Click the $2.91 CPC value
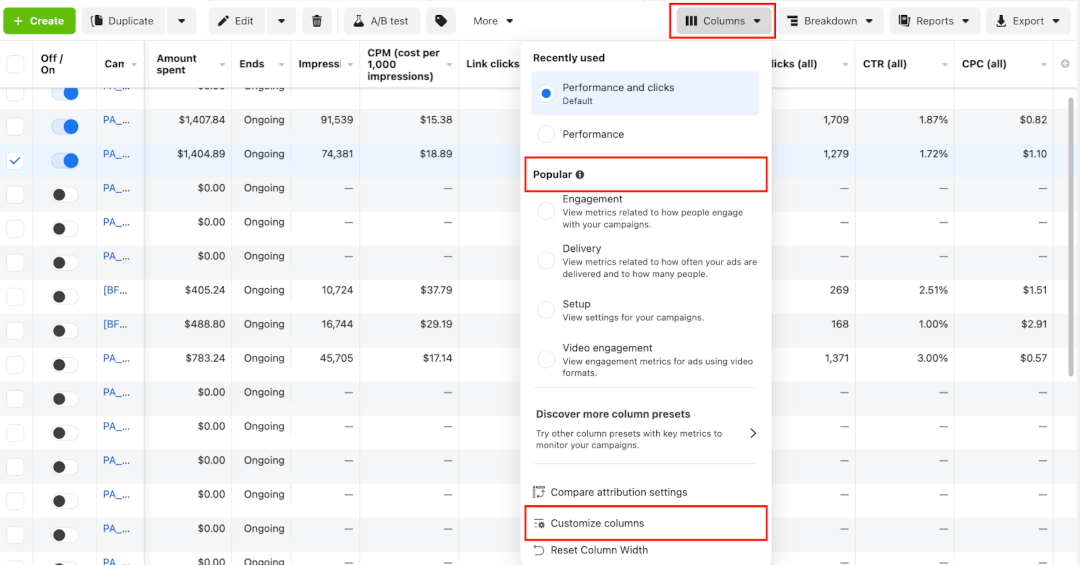Screen dimensions: 1080x565 point(1035,324)
